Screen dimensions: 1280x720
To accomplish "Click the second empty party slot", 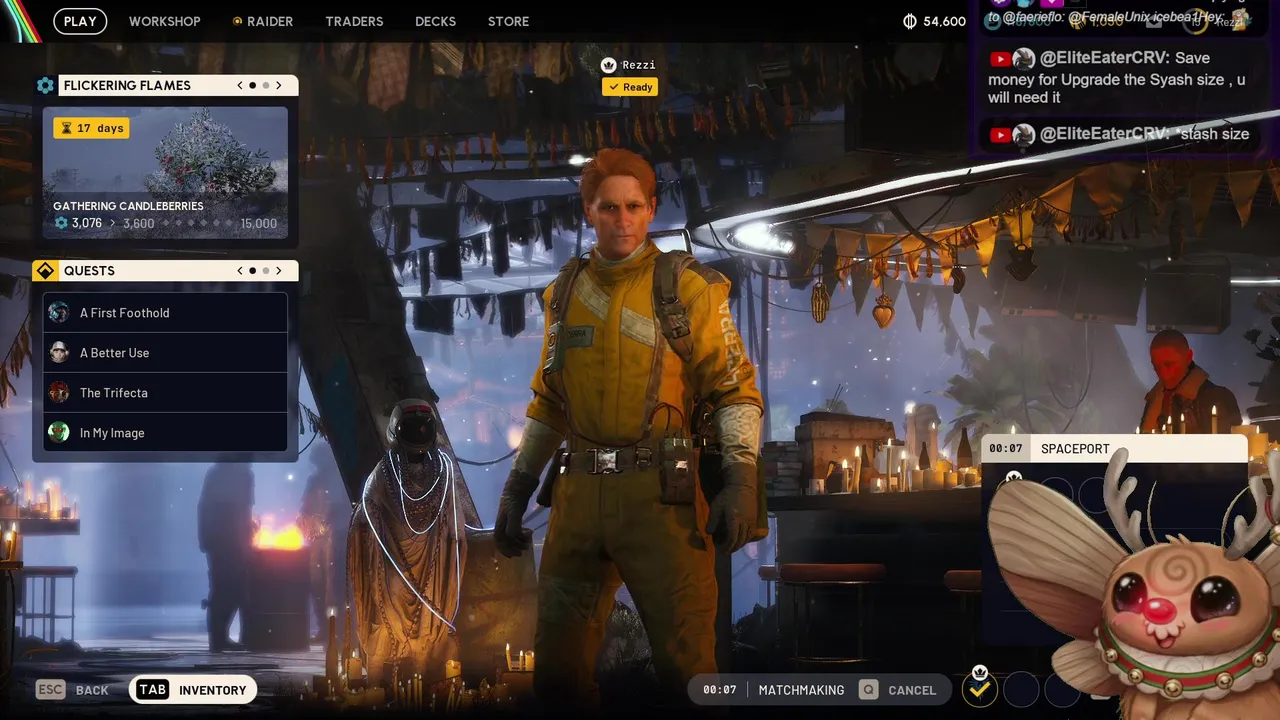I will coord(1021,689).
